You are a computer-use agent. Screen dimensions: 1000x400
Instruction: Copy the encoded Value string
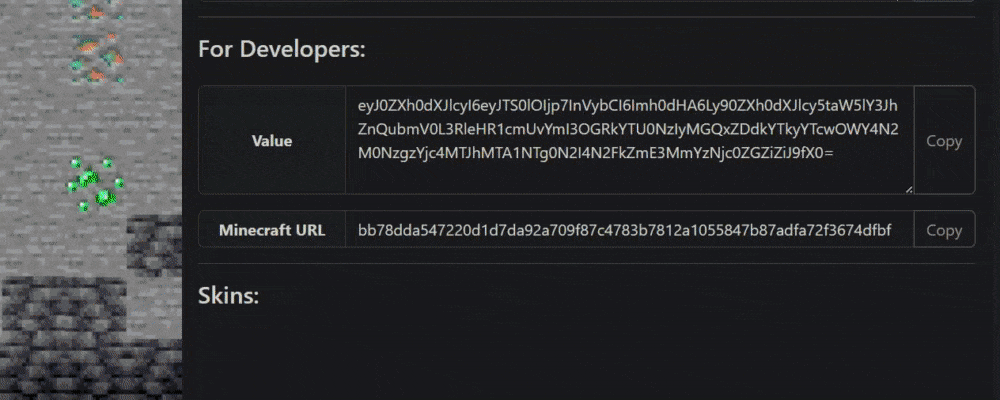click(944, 140)
